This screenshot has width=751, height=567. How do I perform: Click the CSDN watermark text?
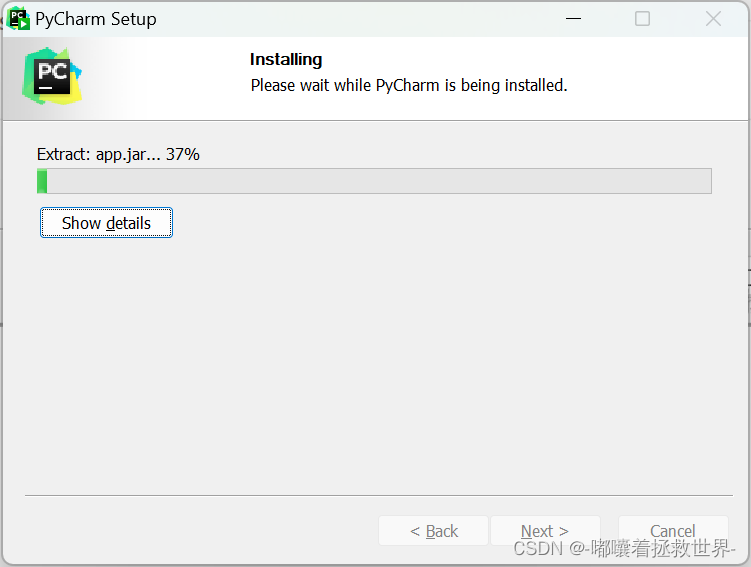pos(624,548)
